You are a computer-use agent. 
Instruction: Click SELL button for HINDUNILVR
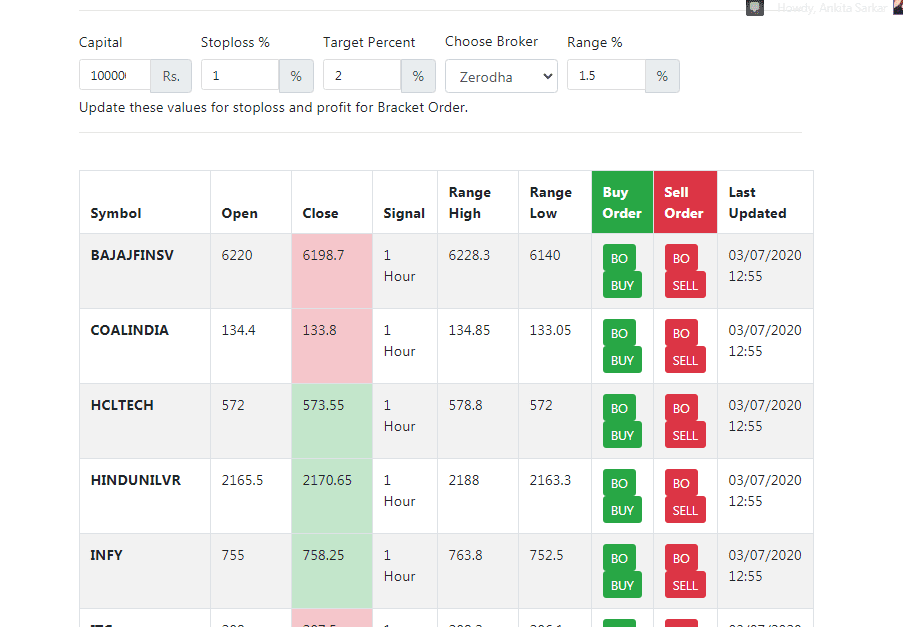coord(685,510)
